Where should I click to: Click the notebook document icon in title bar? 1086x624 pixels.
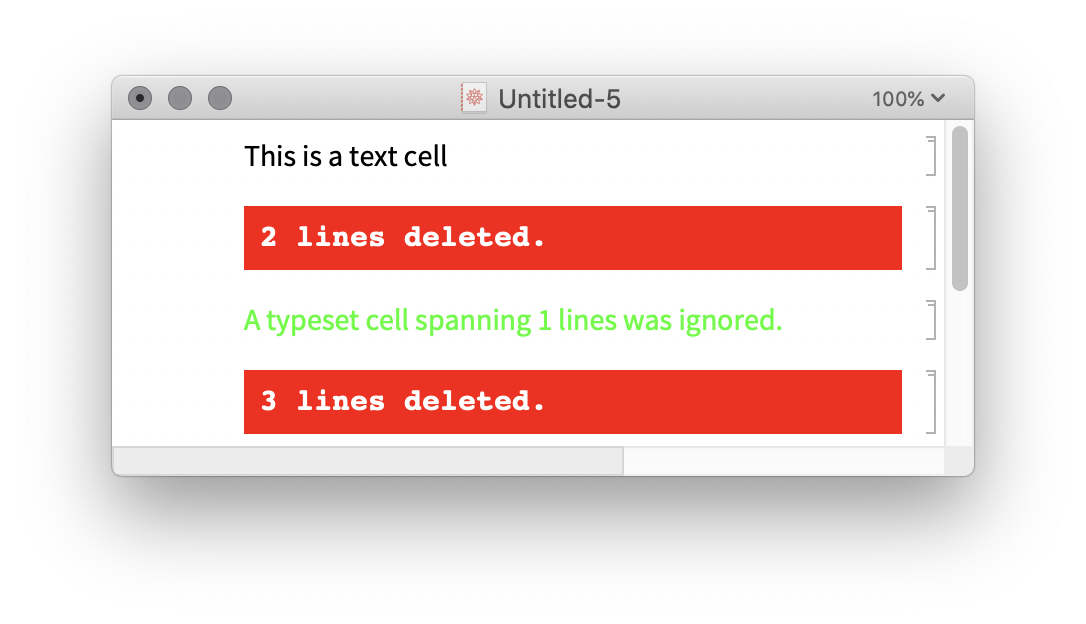(474, 98)
